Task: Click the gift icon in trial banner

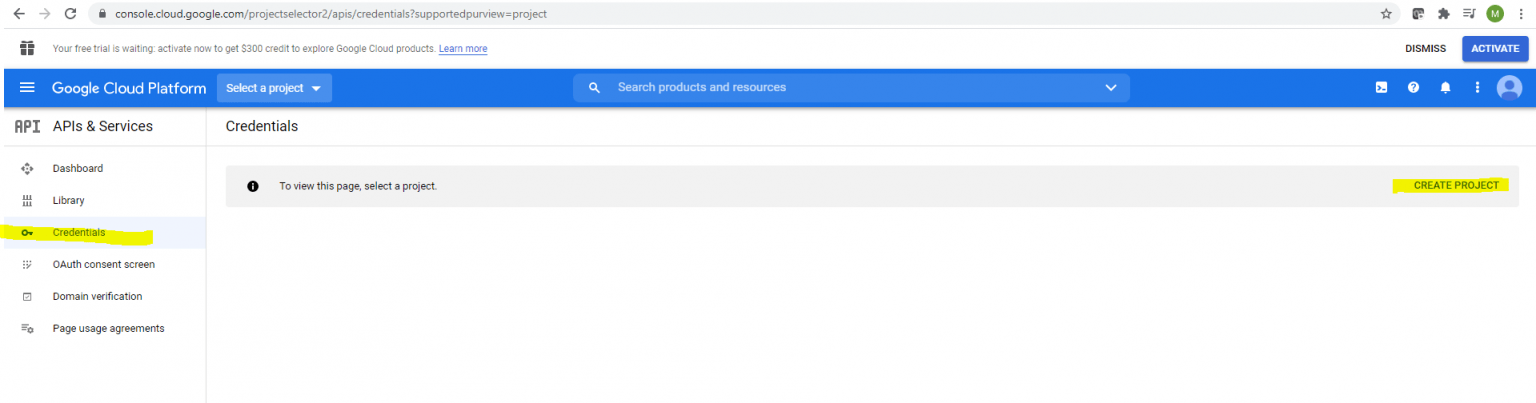Action: tap(27, 48)
